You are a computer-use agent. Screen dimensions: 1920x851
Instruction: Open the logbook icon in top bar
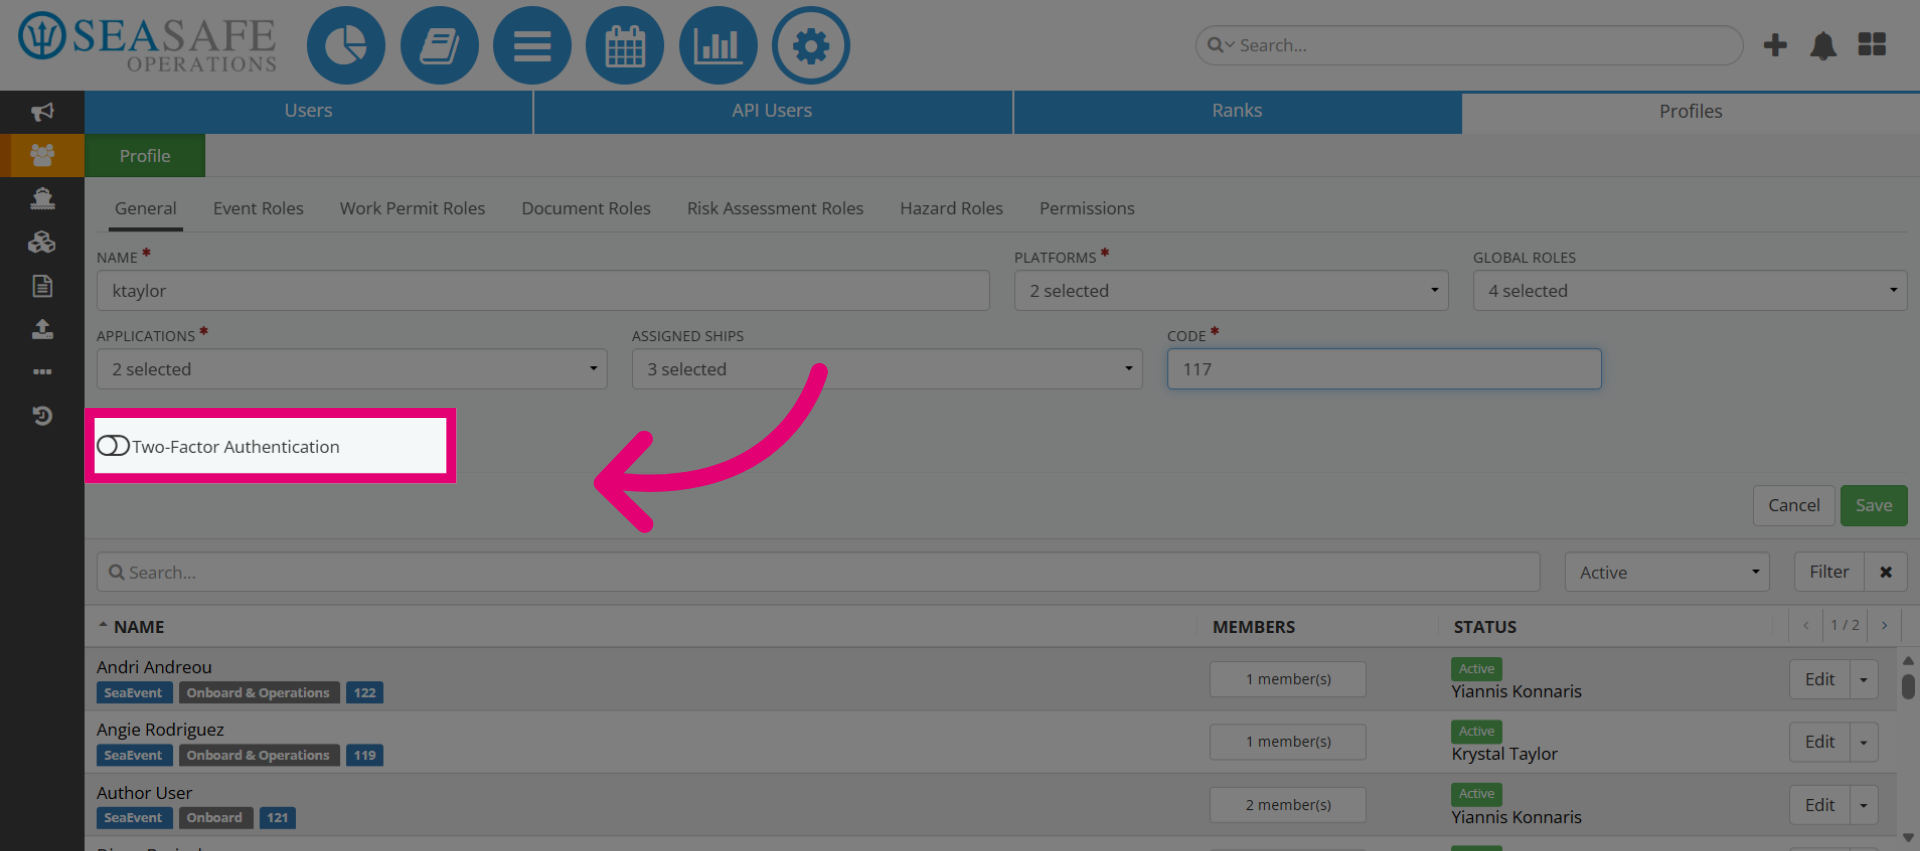click(439, 45)
